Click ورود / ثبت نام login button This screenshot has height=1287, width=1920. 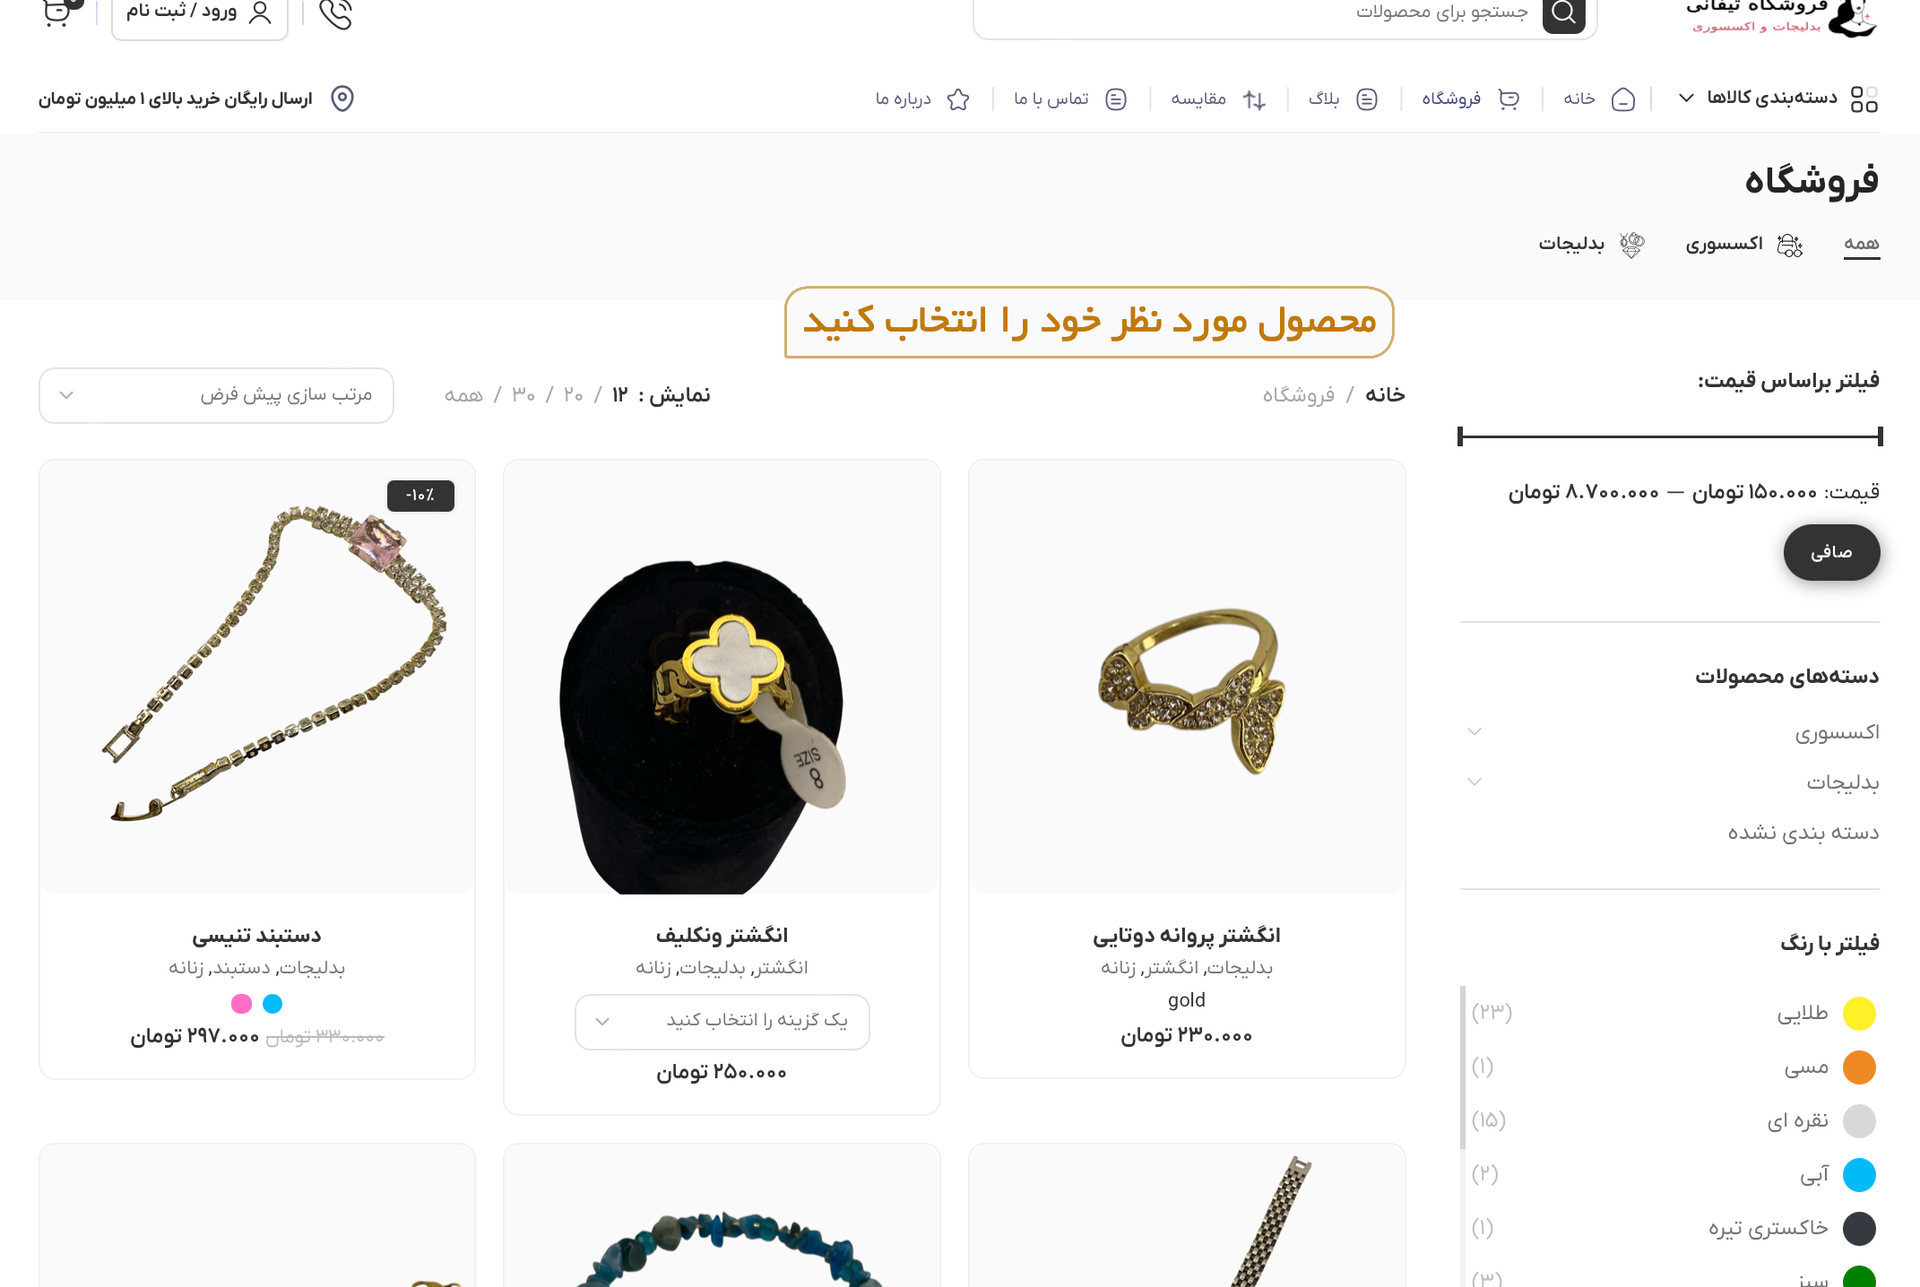click(200, 14)
